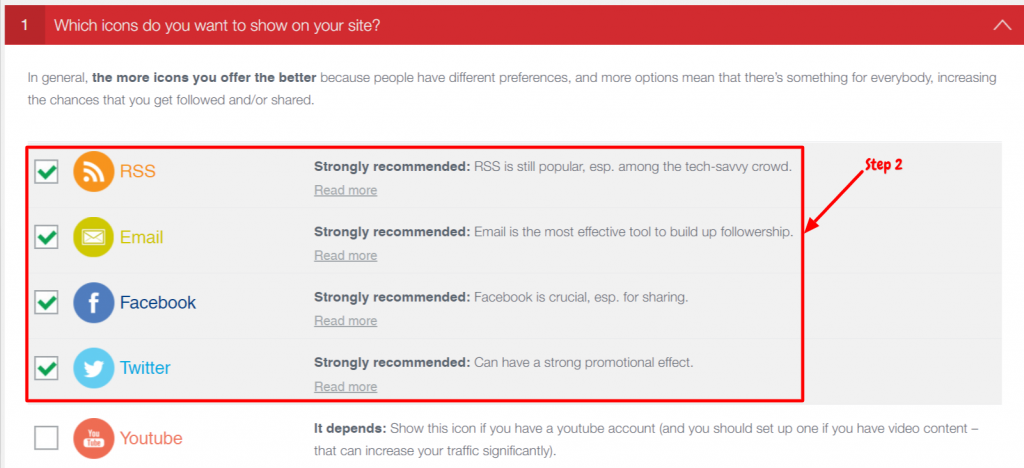The width and height of the screenshot is (1024, 468).
Task: Click the orange RSS label text
Action: tap(138, 172)
